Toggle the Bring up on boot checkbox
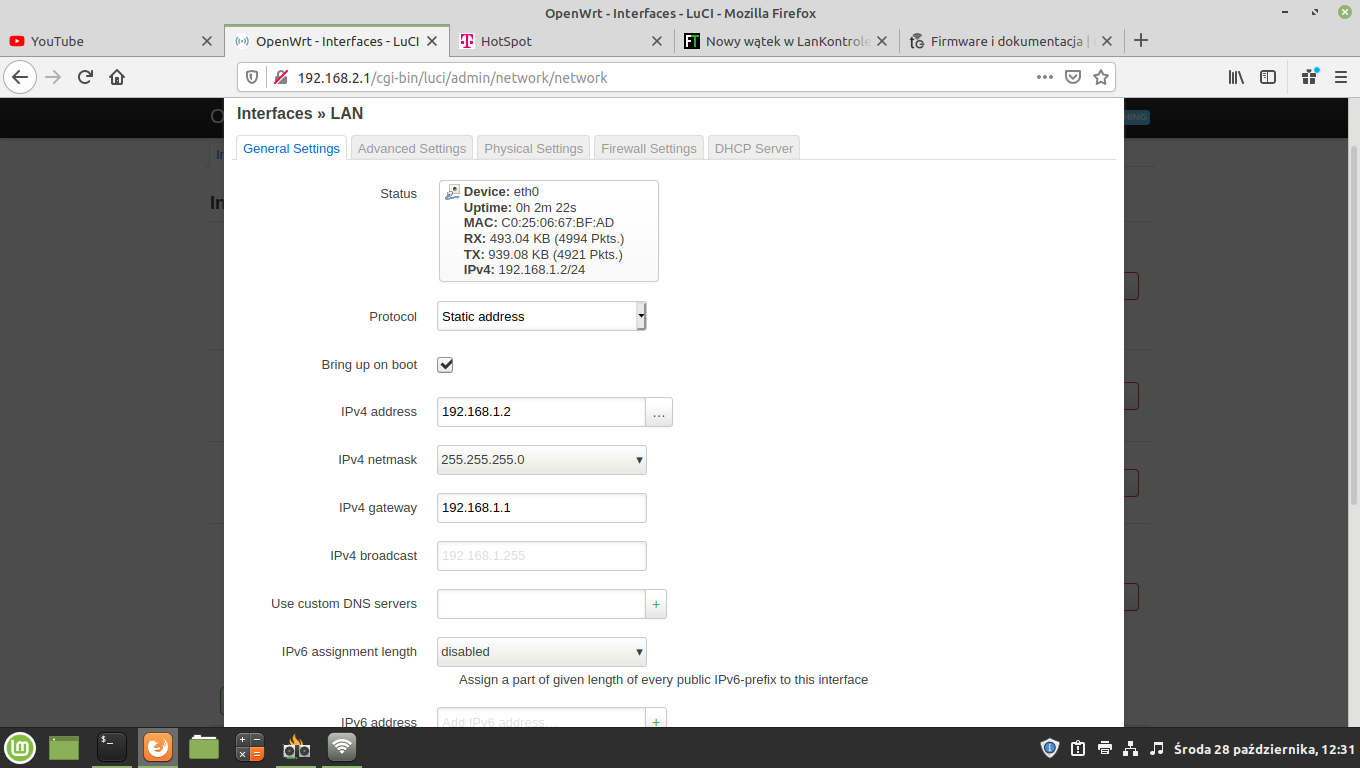Screen dimensions: 1360x768 coord(446,365)
